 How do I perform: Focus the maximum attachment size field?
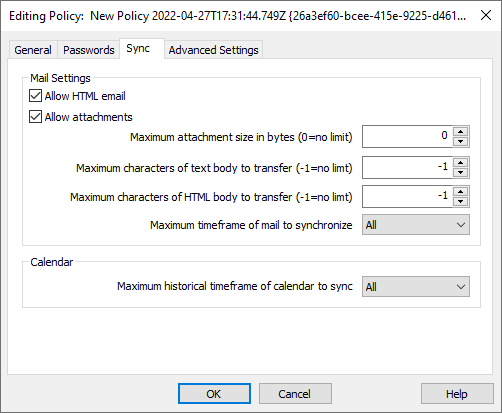tap(407, 136)
